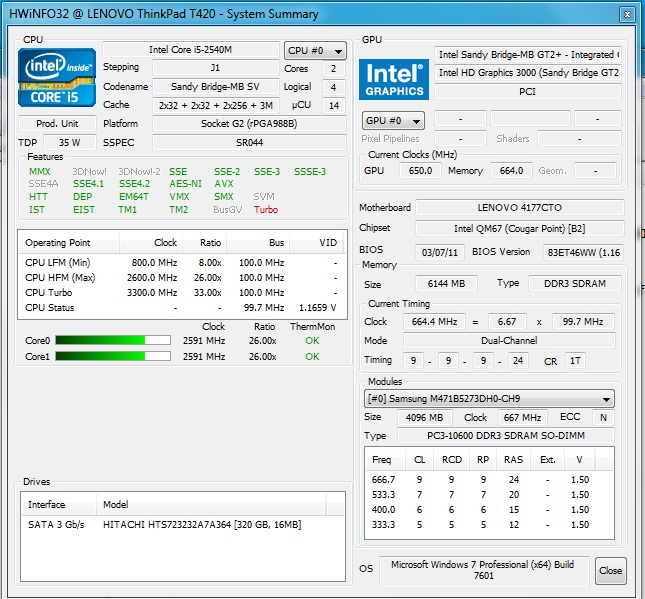Click the Core0 usage bar
The image size is (645, 599).
coord(113,340)
